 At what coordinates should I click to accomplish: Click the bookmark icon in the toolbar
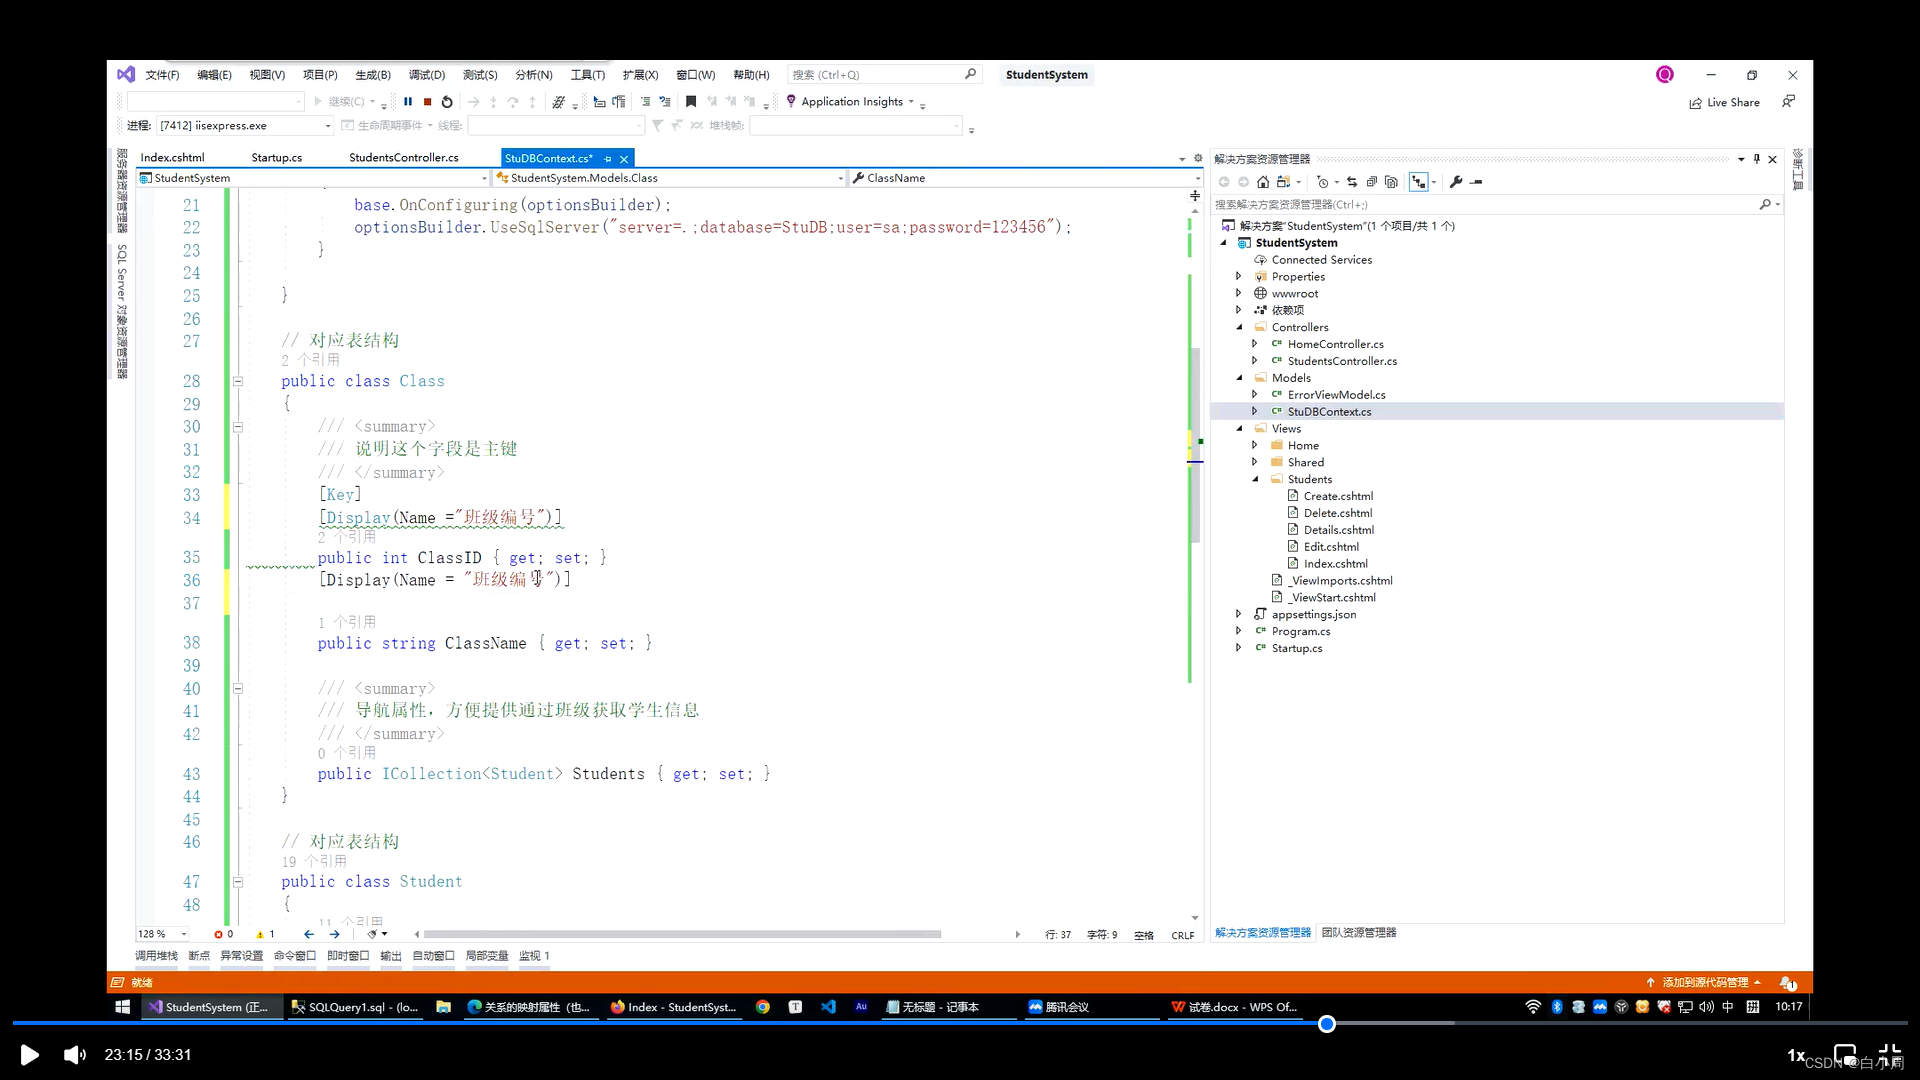(691, 102)
